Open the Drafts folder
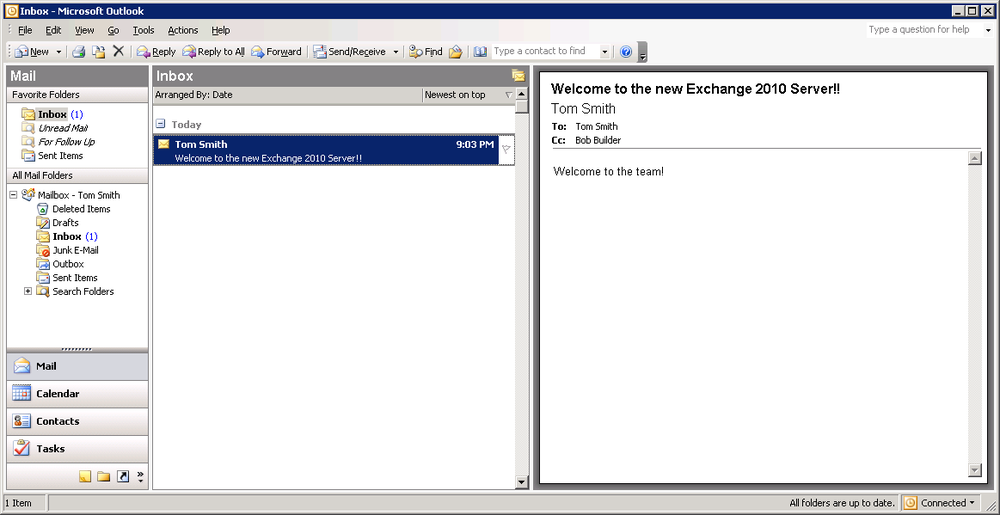Viewport: 1000px width, 515px height. 57,222
